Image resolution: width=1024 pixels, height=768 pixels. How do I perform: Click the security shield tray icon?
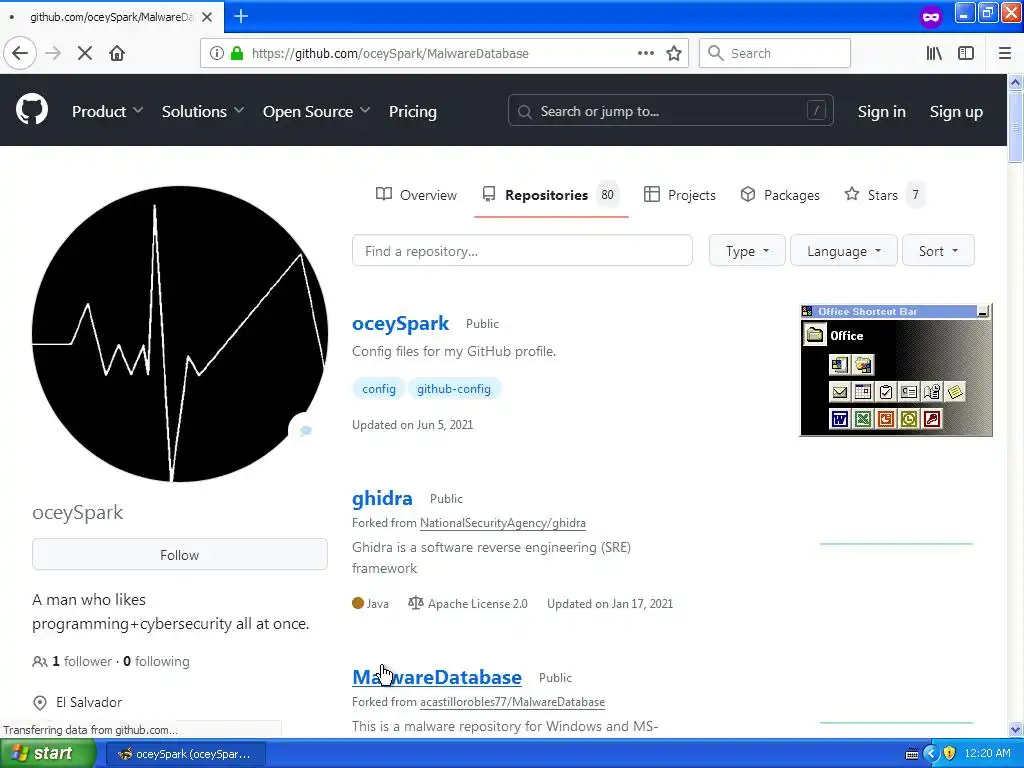(949, 754)
